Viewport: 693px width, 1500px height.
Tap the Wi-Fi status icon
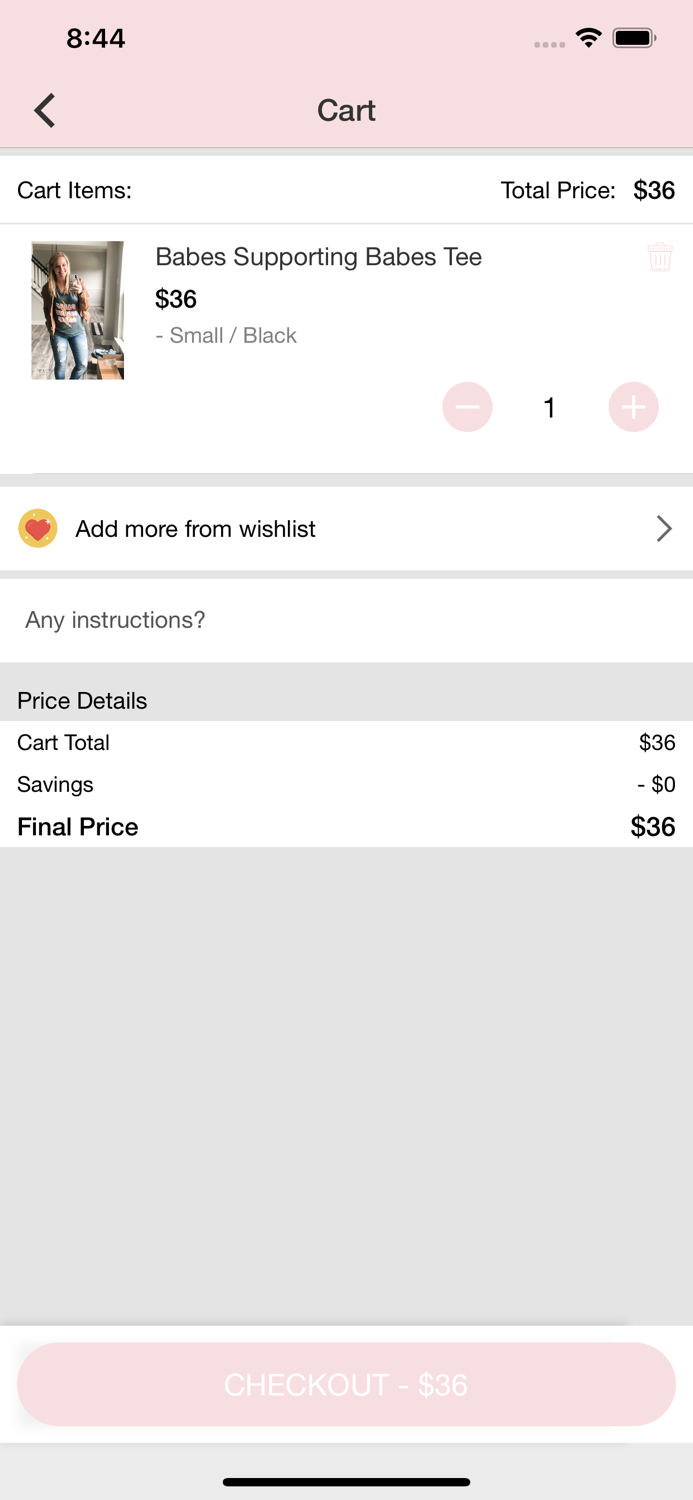[589, 38]
